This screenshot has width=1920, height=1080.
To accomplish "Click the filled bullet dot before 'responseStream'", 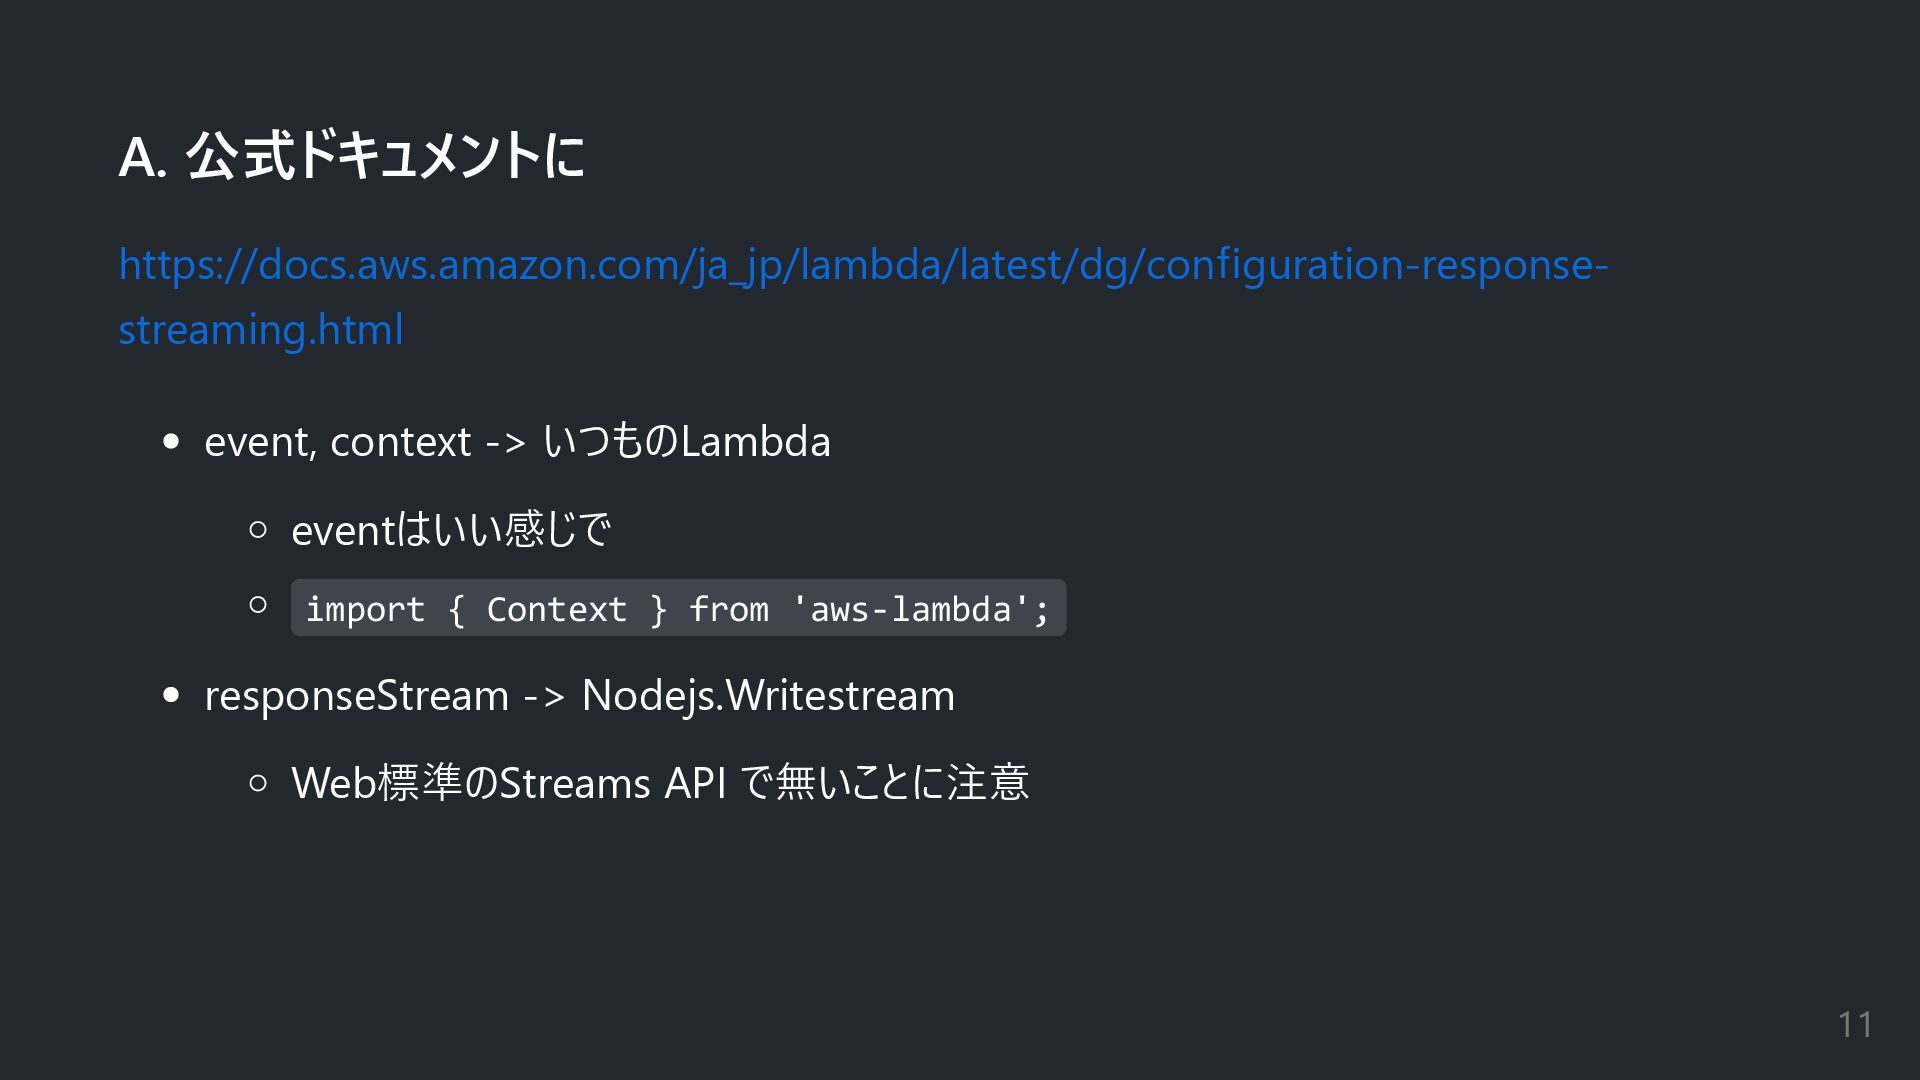I will pyautogui.click(x=171, y=695).
